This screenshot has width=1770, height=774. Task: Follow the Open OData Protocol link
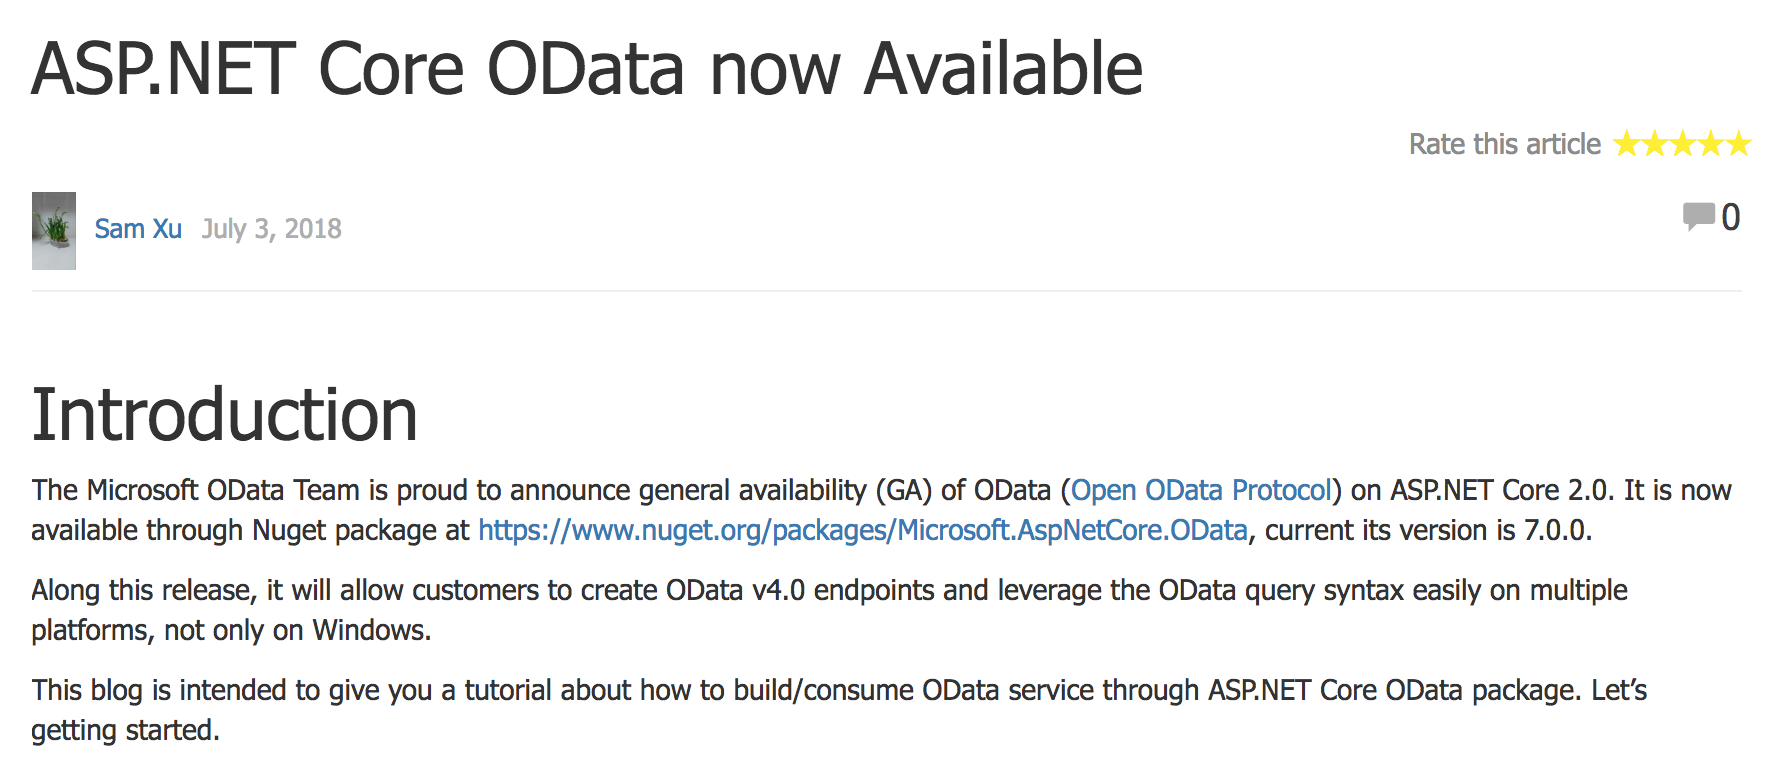1202,490
